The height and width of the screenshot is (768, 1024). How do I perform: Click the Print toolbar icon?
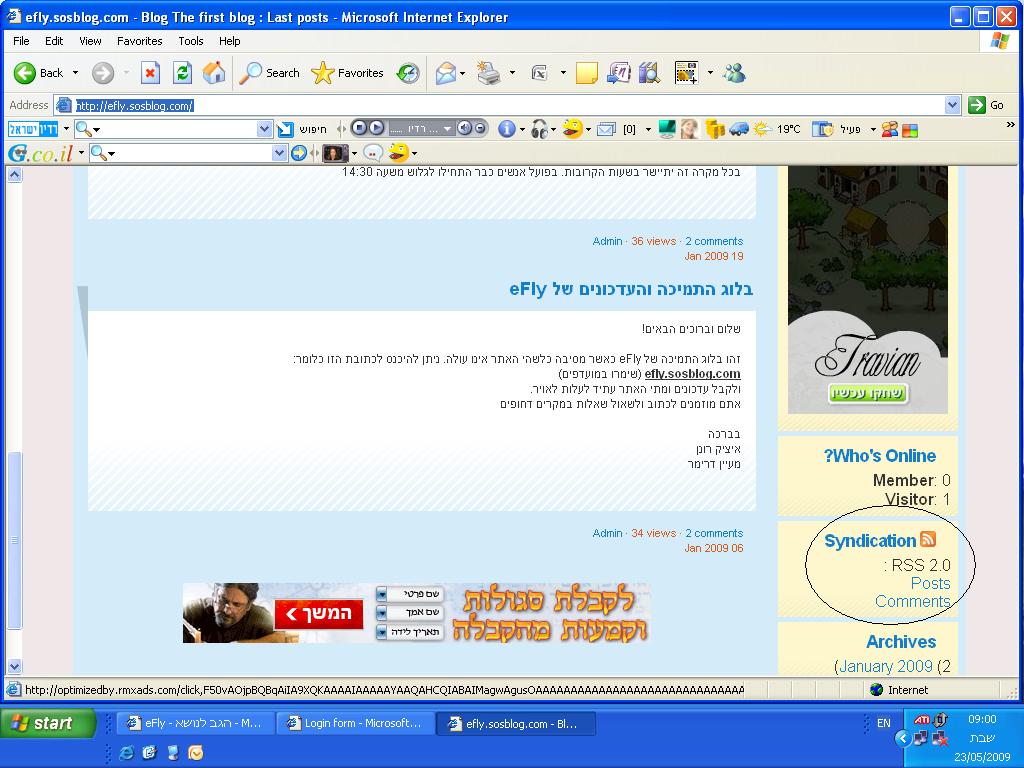pyautogui.click(x=488, y=72)
